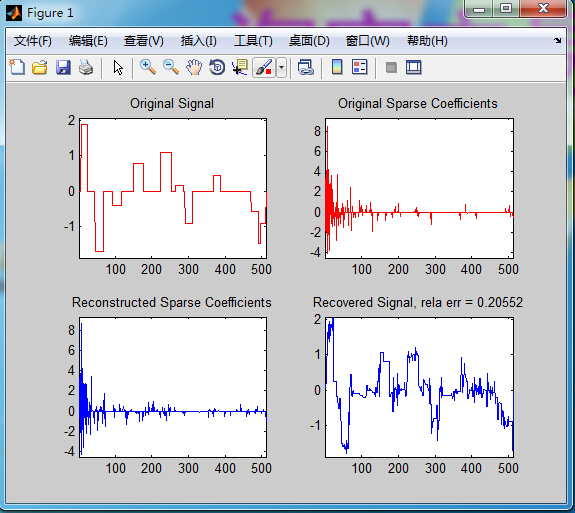Screen dimensions: 575x513
Task: Activate the Zoom Out magnifier
Action: click(171, 67)
